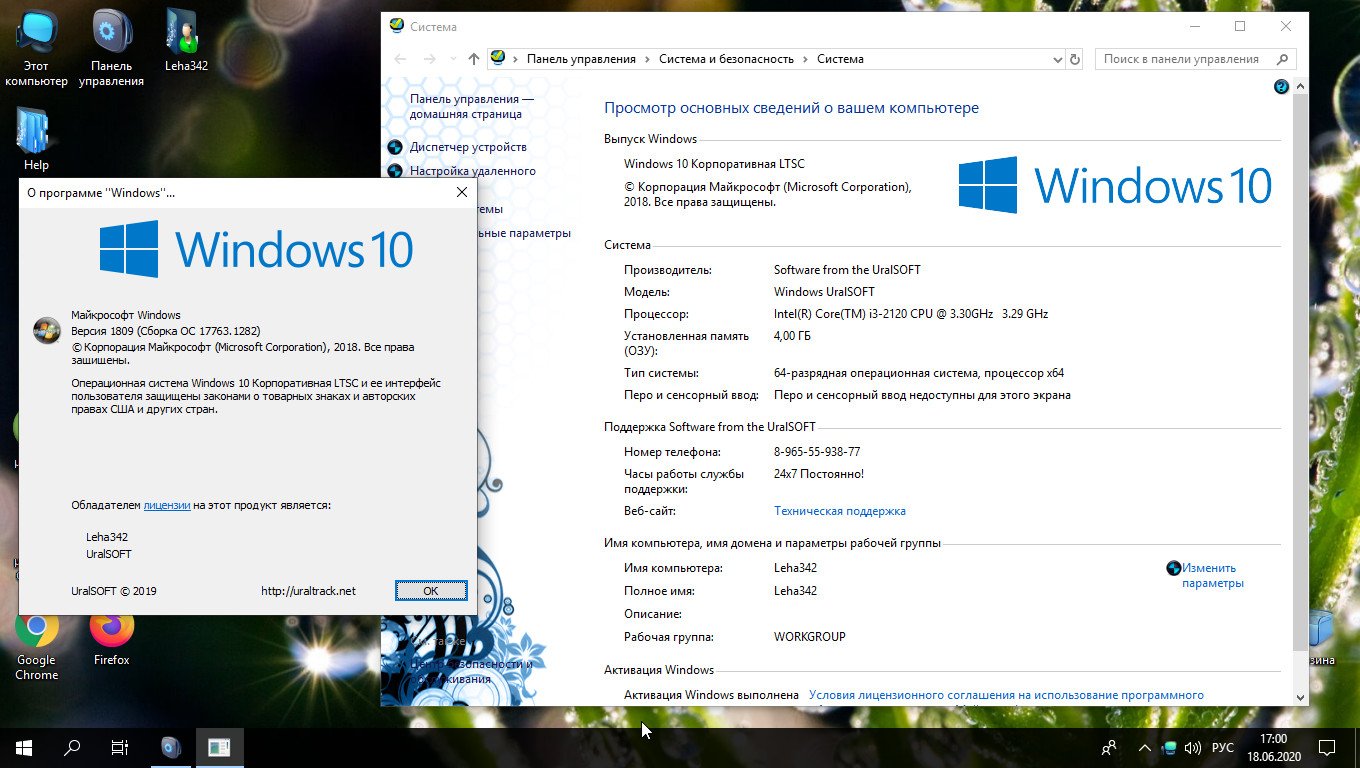
Task: Click Windows 10 Корпоративная LTSC edition text
Action: (x=714, y=164)
